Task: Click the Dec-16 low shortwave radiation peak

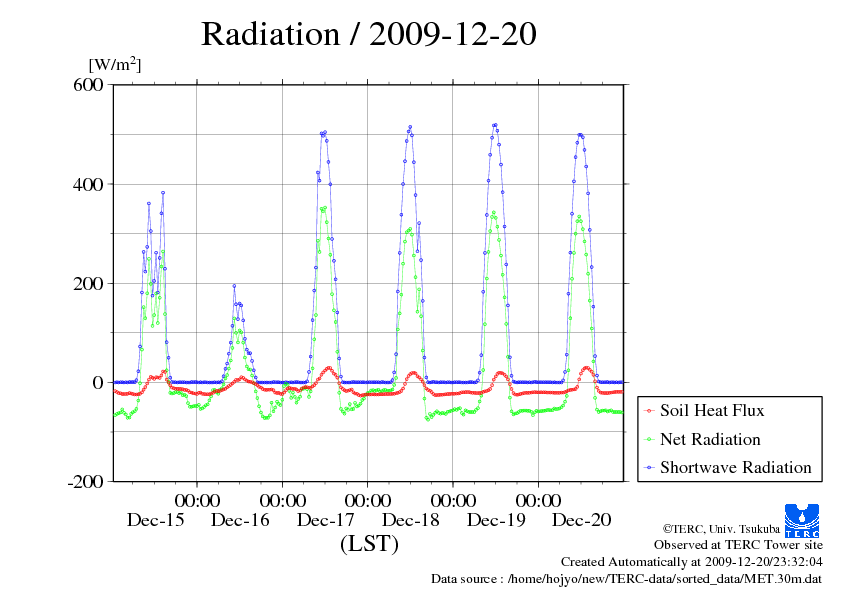Action: tap(234, 286)
